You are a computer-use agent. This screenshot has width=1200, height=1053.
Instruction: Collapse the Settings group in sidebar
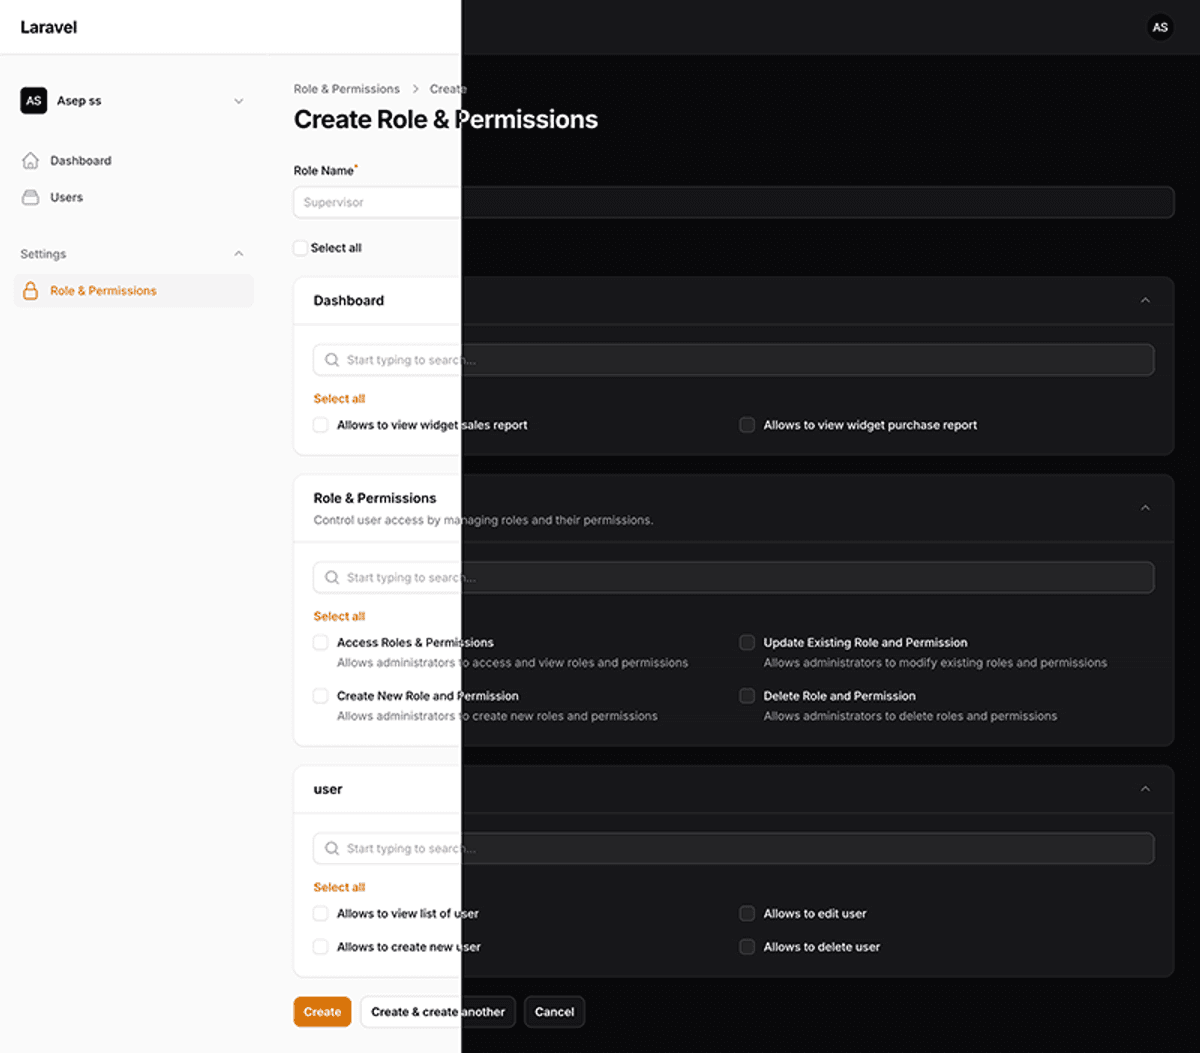tap(238, 254)
